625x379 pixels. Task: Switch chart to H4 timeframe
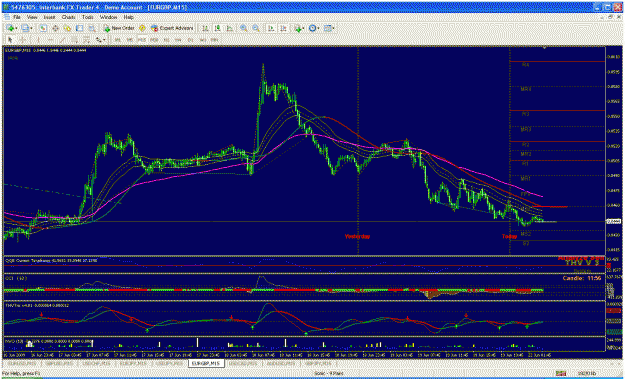[178, 40]
